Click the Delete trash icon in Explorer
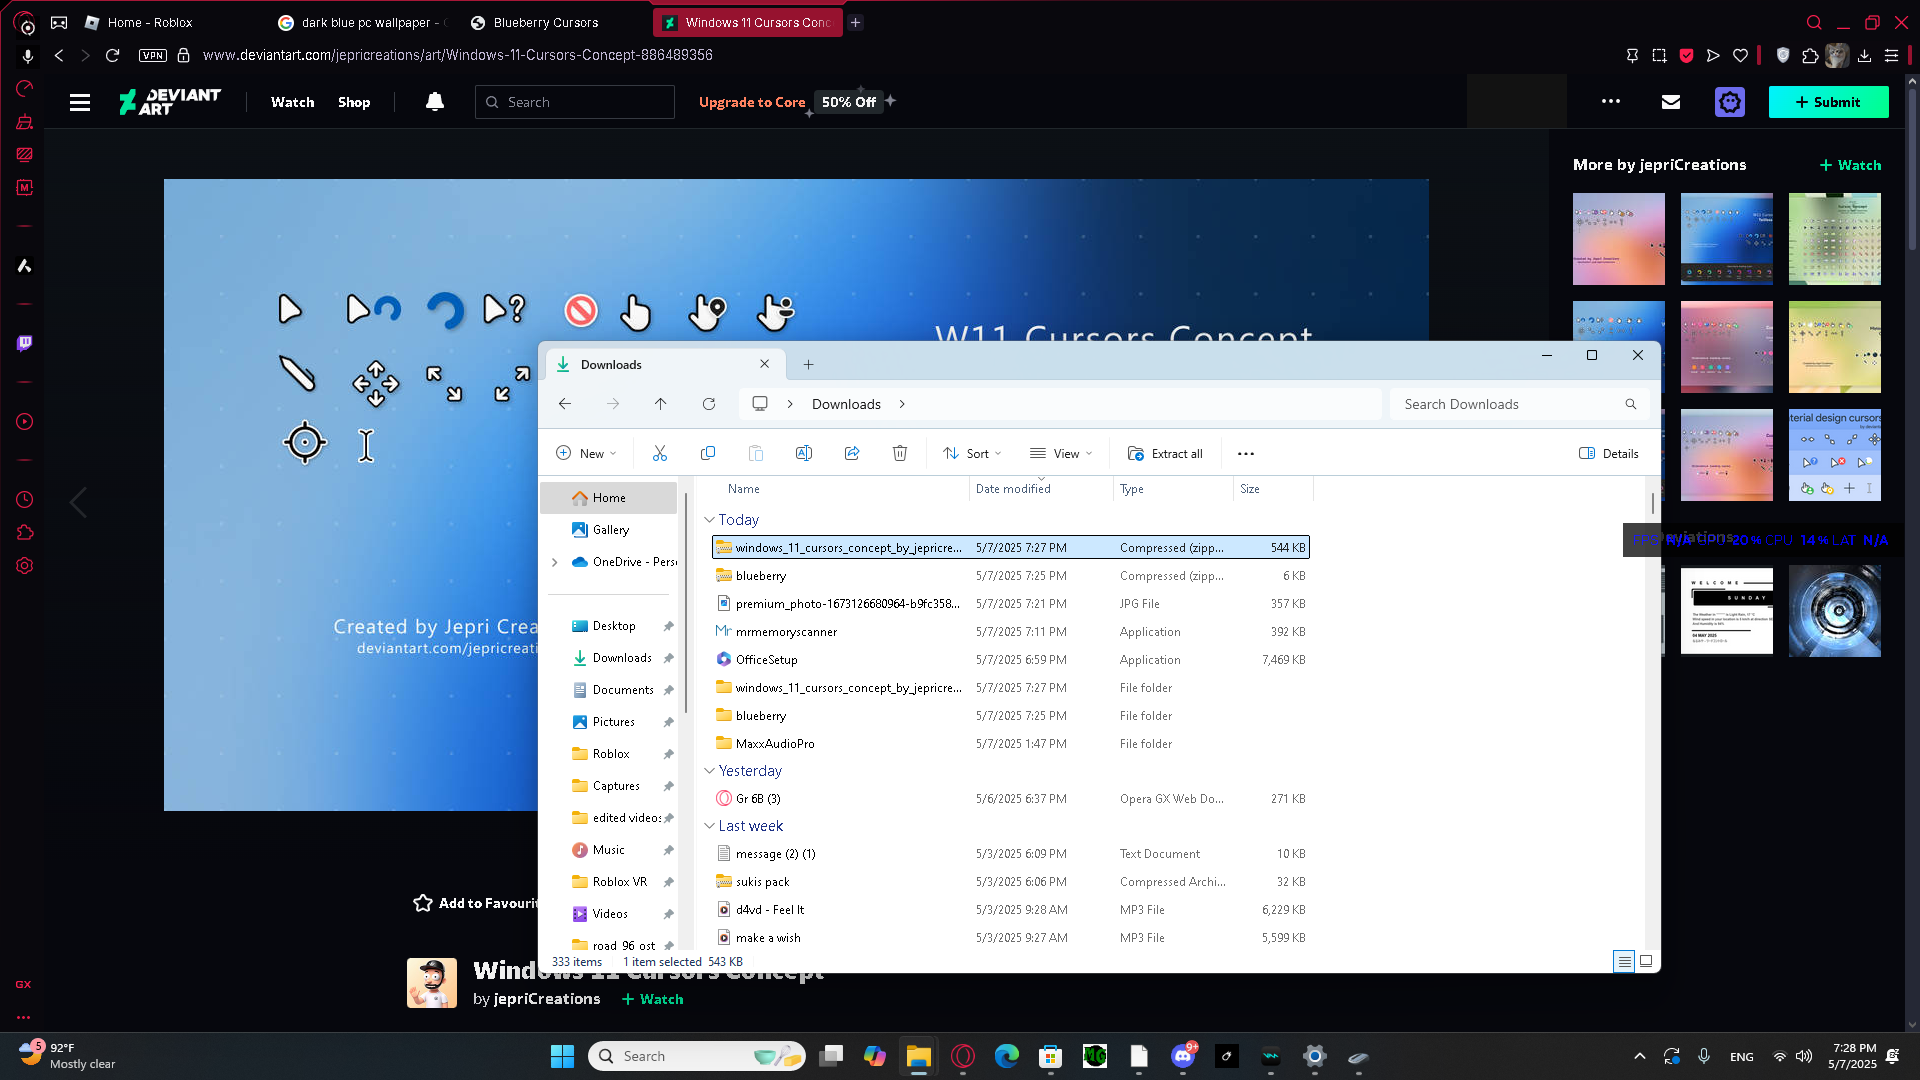The height and width of the screenshot is (1080, 1920). [x=899, y=453]
